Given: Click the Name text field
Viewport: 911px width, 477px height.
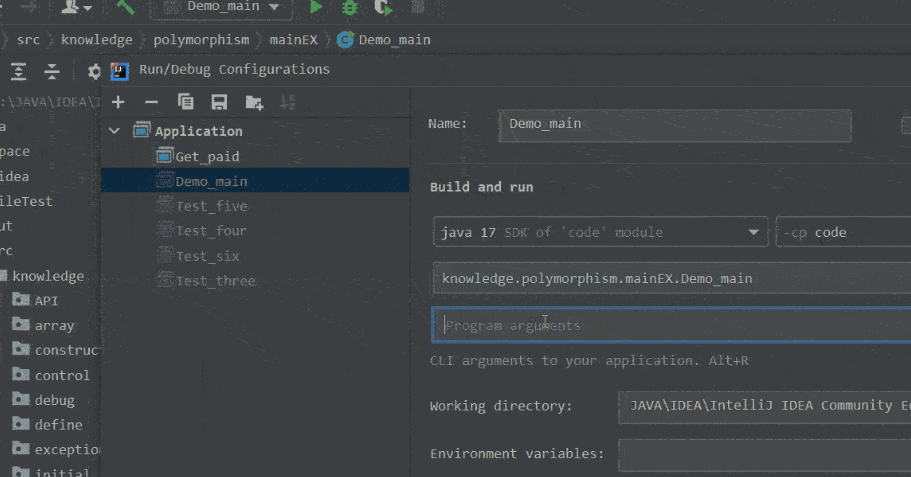Looking at the screenshot, I should (674, 125).
